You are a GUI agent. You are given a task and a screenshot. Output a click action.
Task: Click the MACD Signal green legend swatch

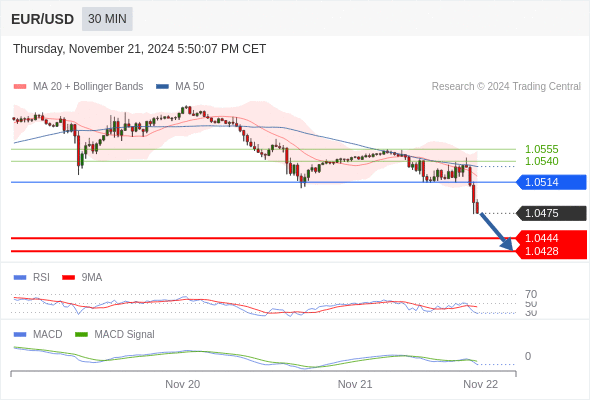(x=81, y=335)
